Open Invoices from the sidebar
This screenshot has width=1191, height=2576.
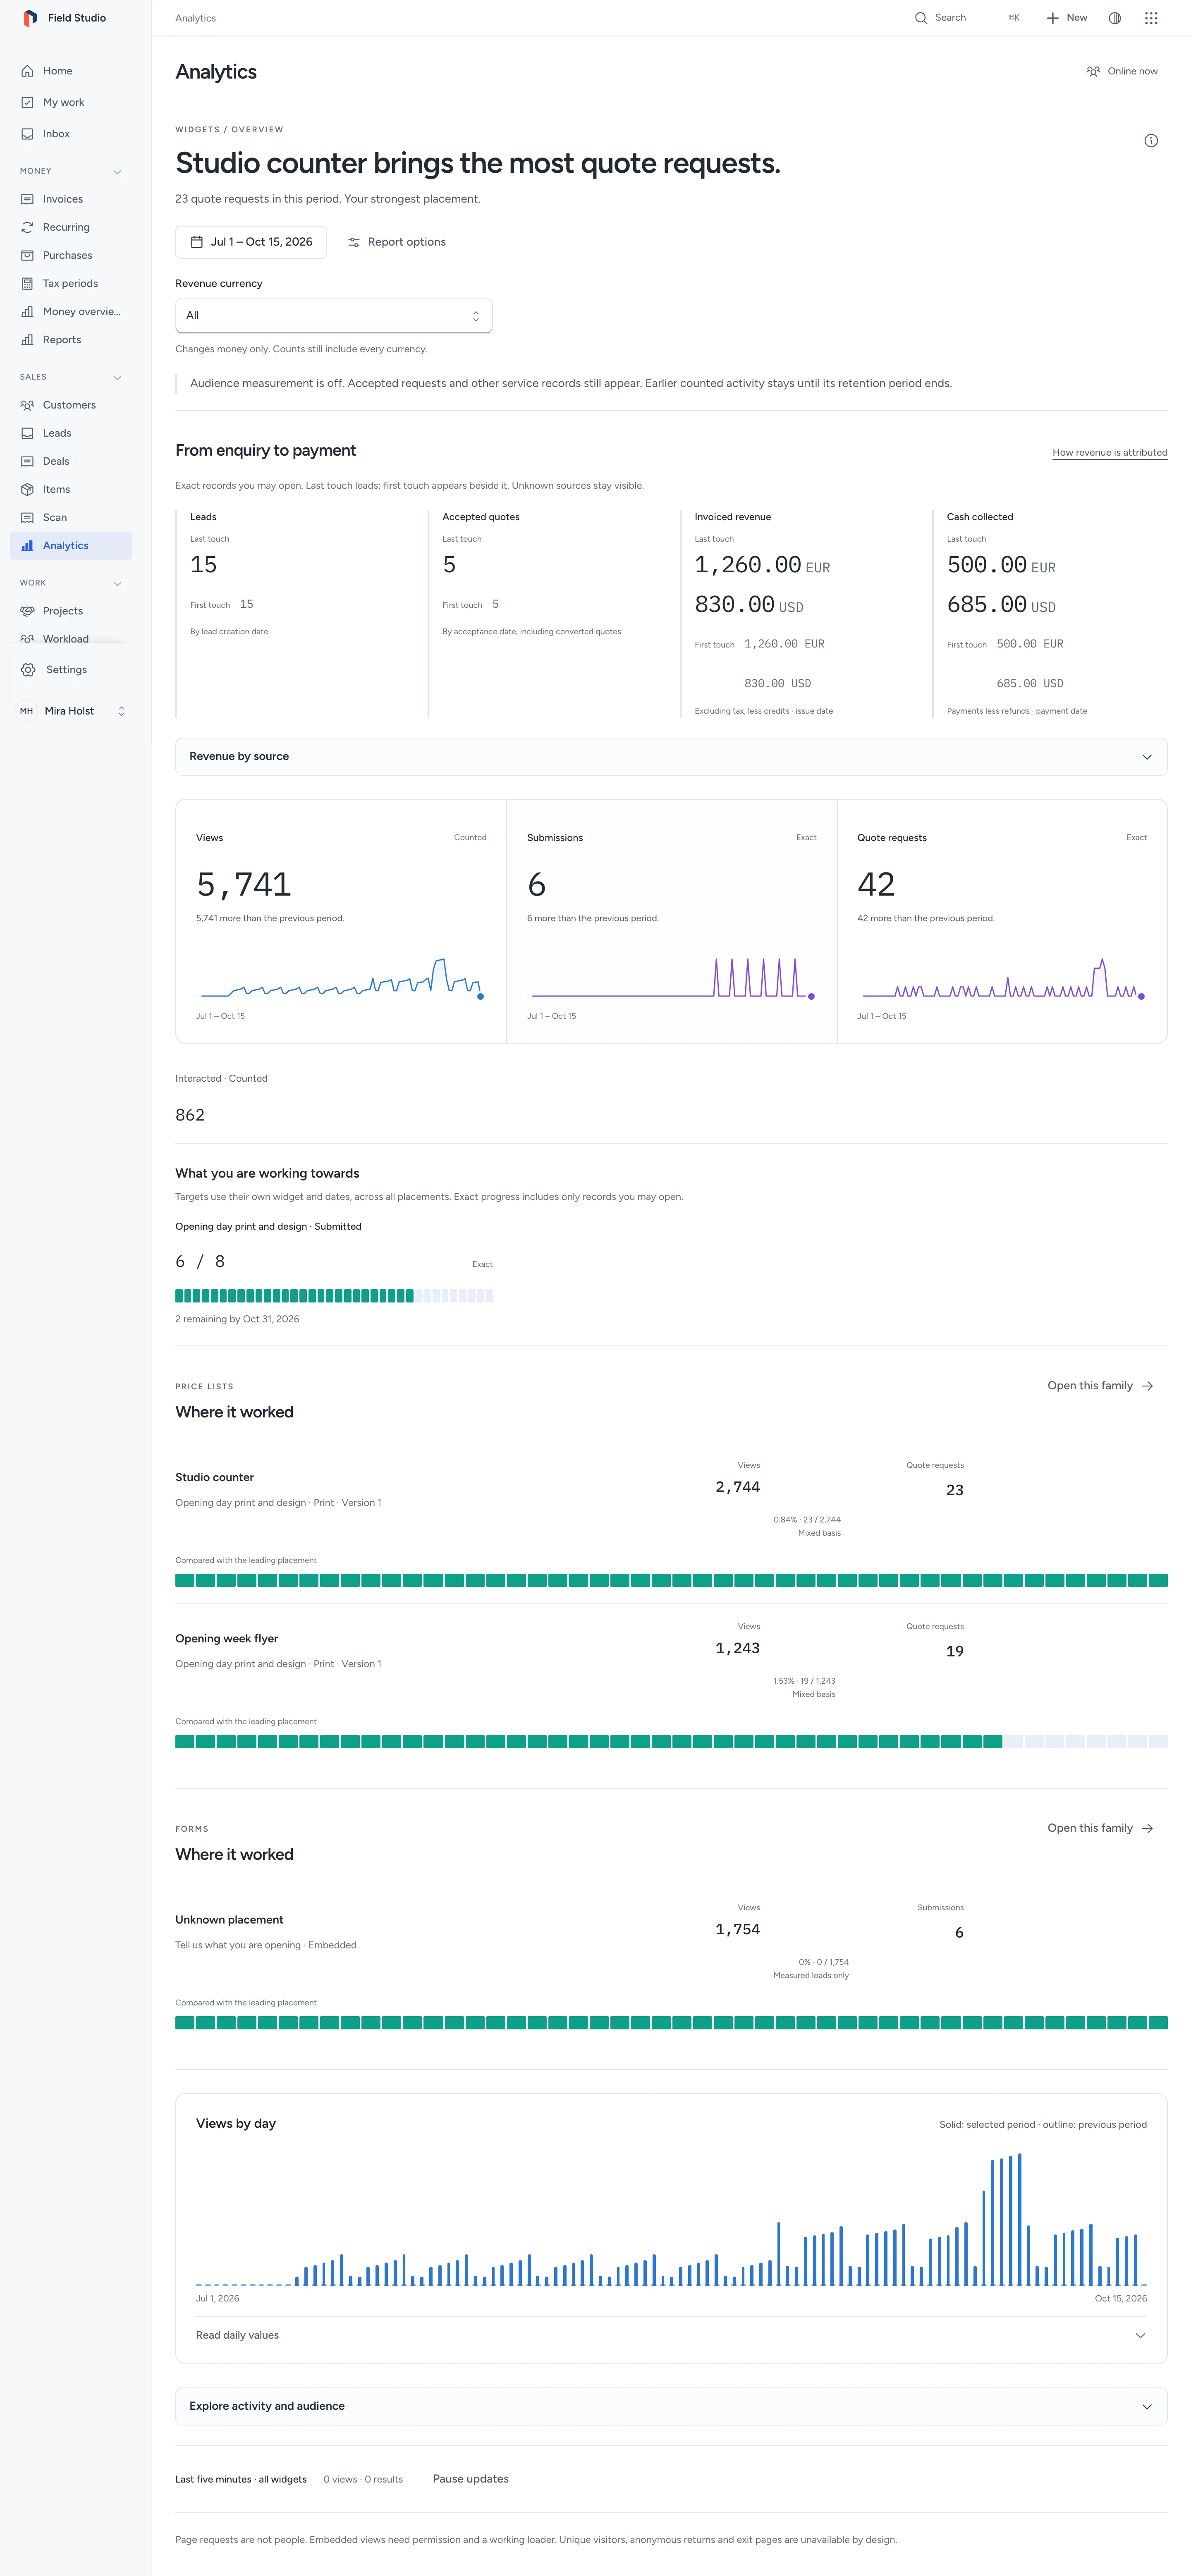point(71,199)
